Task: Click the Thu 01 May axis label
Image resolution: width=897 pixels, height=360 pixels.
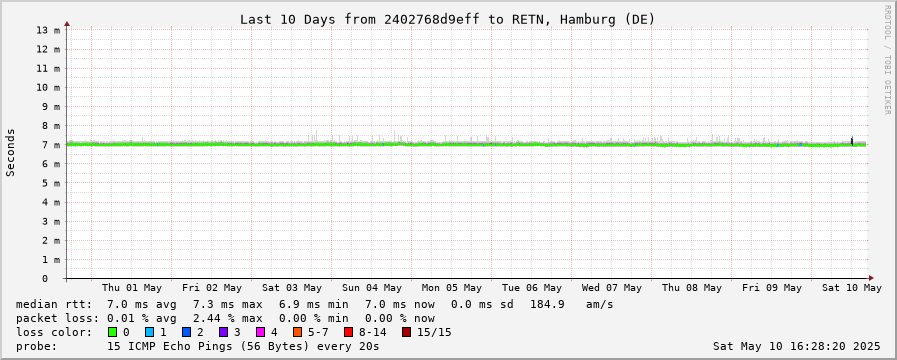Action: (132, 288)
